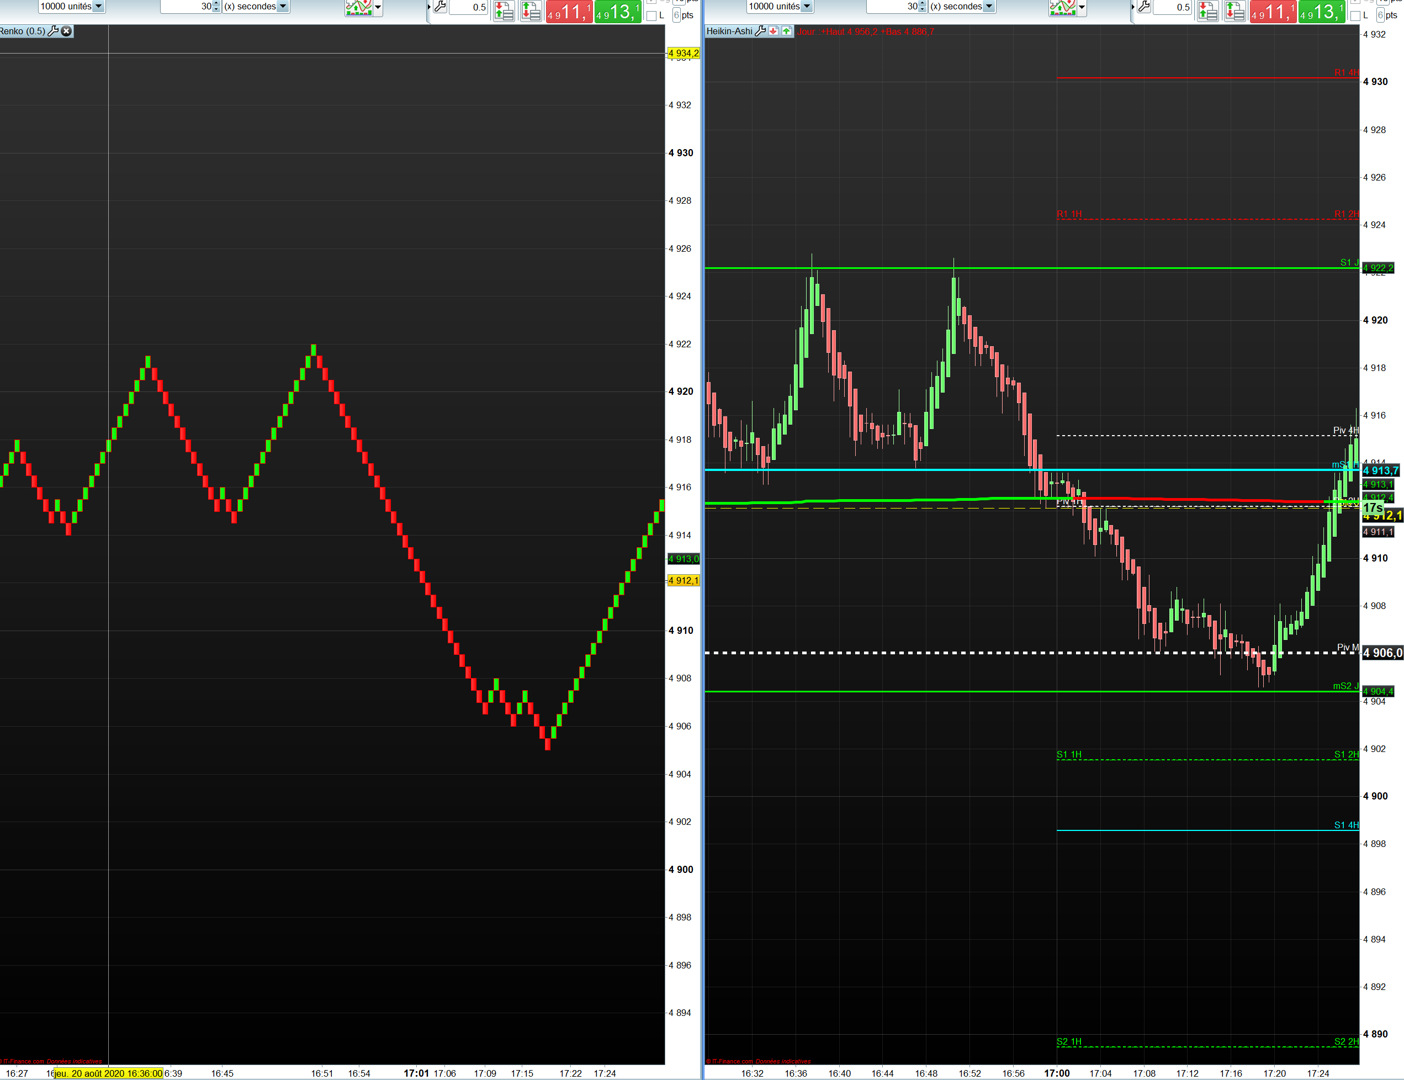1404x1080 pixels.
Task: Click first order-list icon in right panel toolbar
Action: (1208, 11)
